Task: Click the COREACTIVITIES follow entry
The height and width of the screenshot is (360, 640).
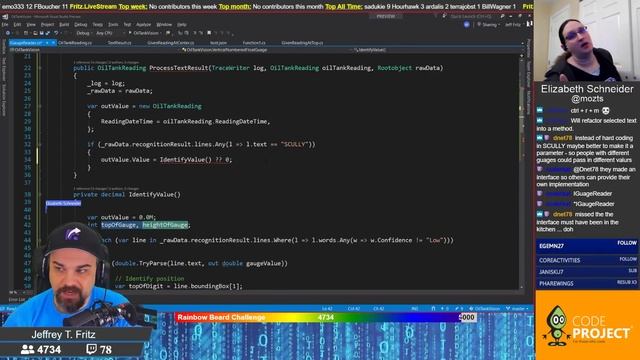Action: [587, 260]
